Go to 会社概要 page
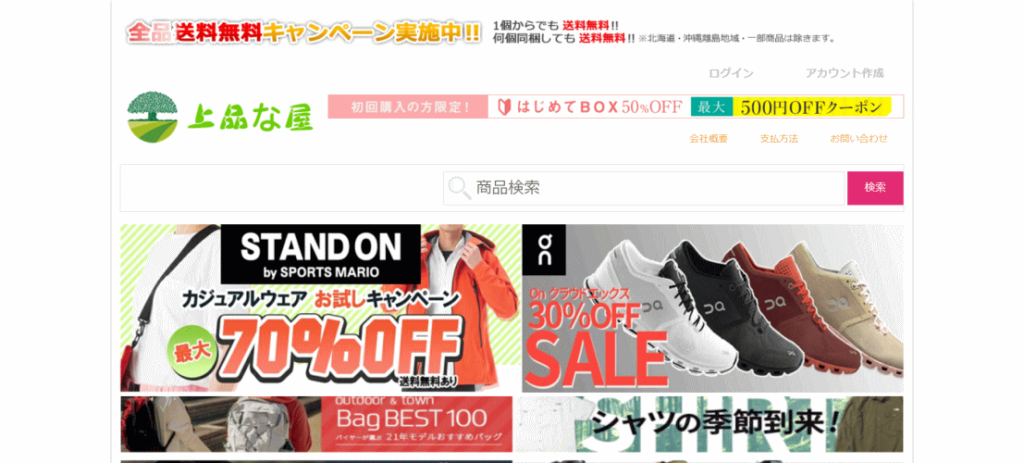 [709, 138]
